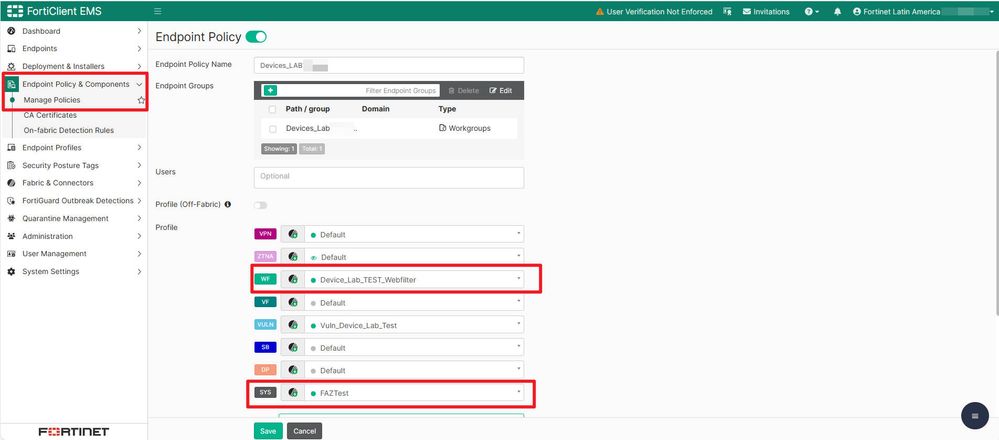
Task: Click the Endpoints sidebar icon
Action: coord(11,48)
